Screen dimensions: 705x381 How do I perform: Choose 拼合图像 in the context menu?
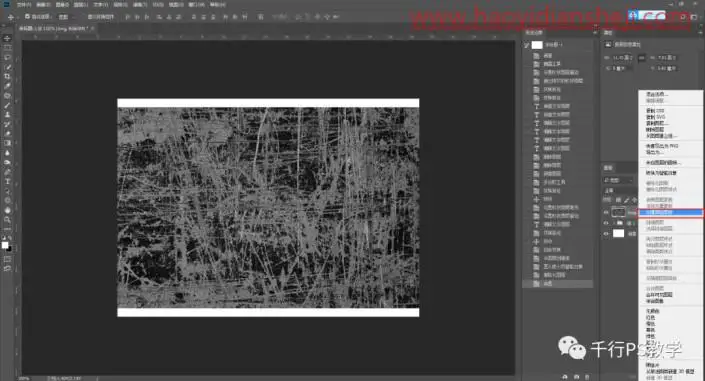point(655,301)
